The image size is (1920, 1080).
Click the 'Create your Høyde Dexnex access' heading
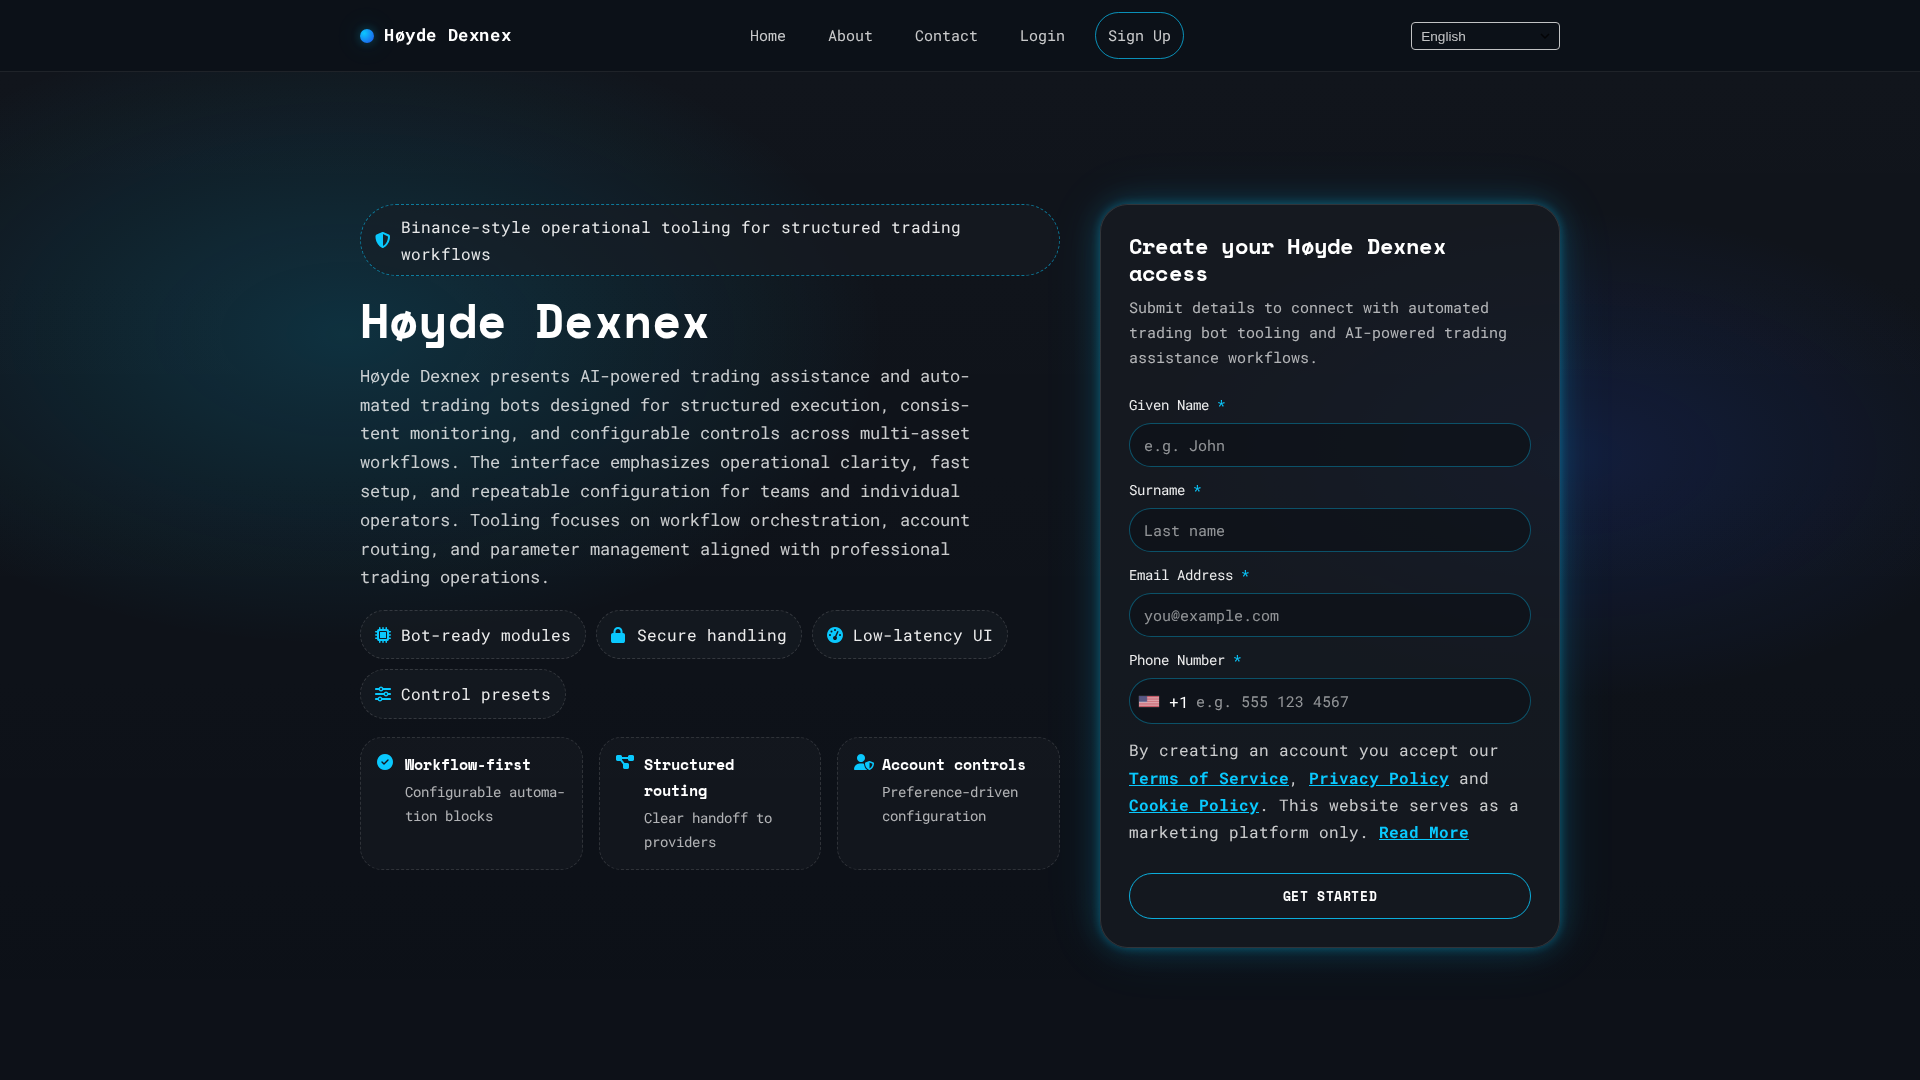[1287, 260]
